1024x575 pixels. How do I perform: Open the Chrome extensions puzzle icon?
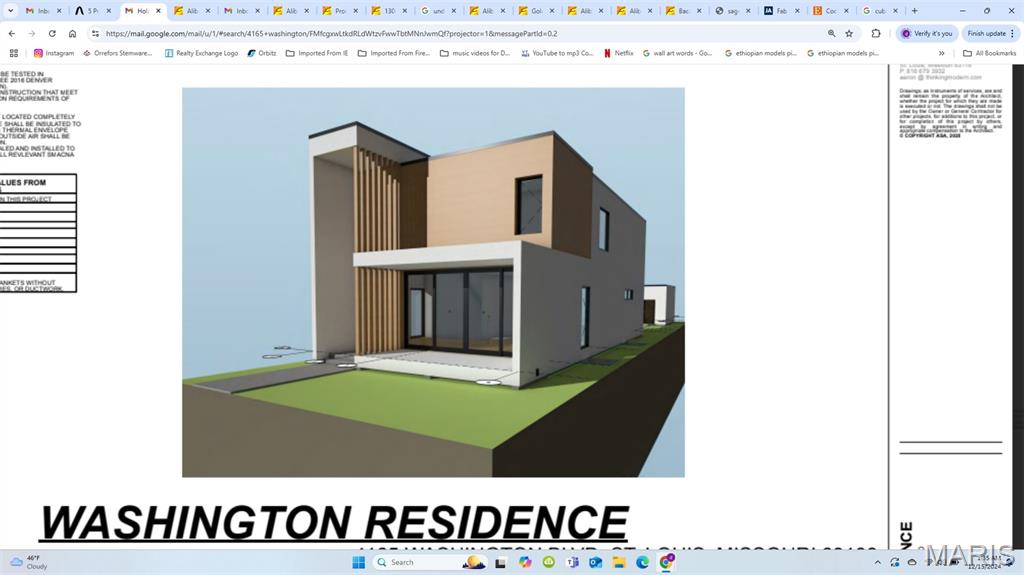click(876, 33)
